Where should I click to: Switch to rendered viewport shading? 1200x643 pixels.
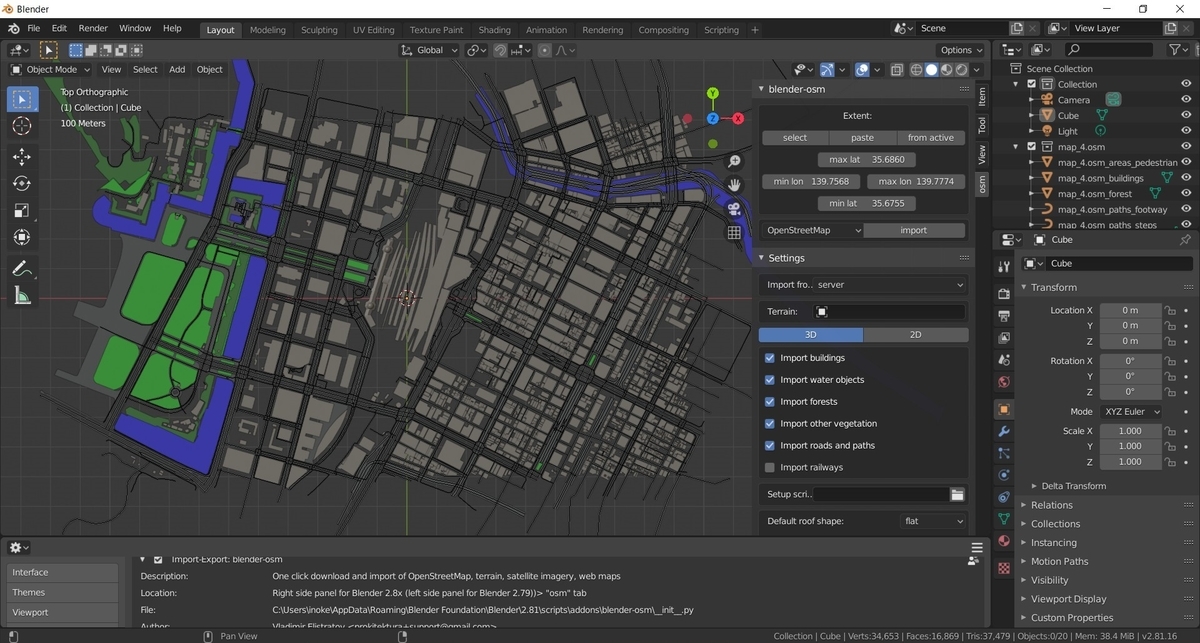tap(961, 70)
